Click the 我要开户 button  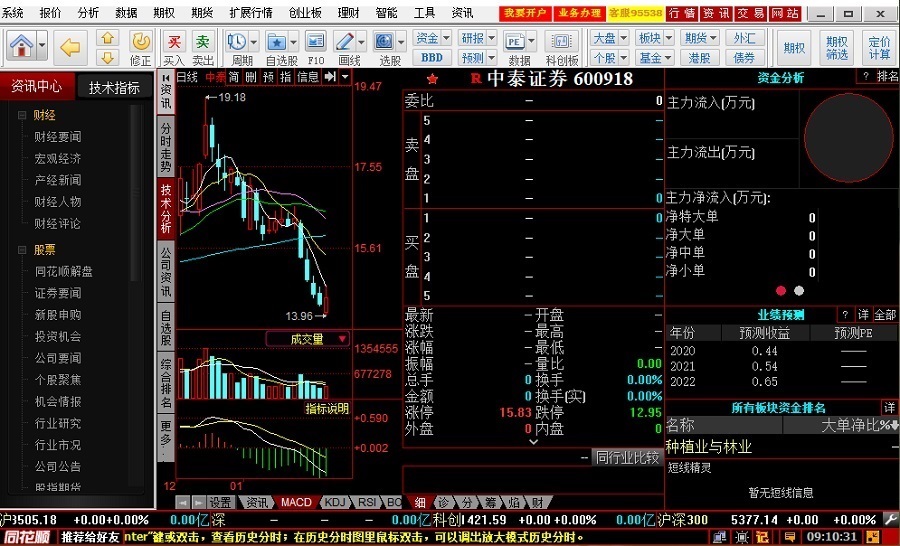(525, 13)
